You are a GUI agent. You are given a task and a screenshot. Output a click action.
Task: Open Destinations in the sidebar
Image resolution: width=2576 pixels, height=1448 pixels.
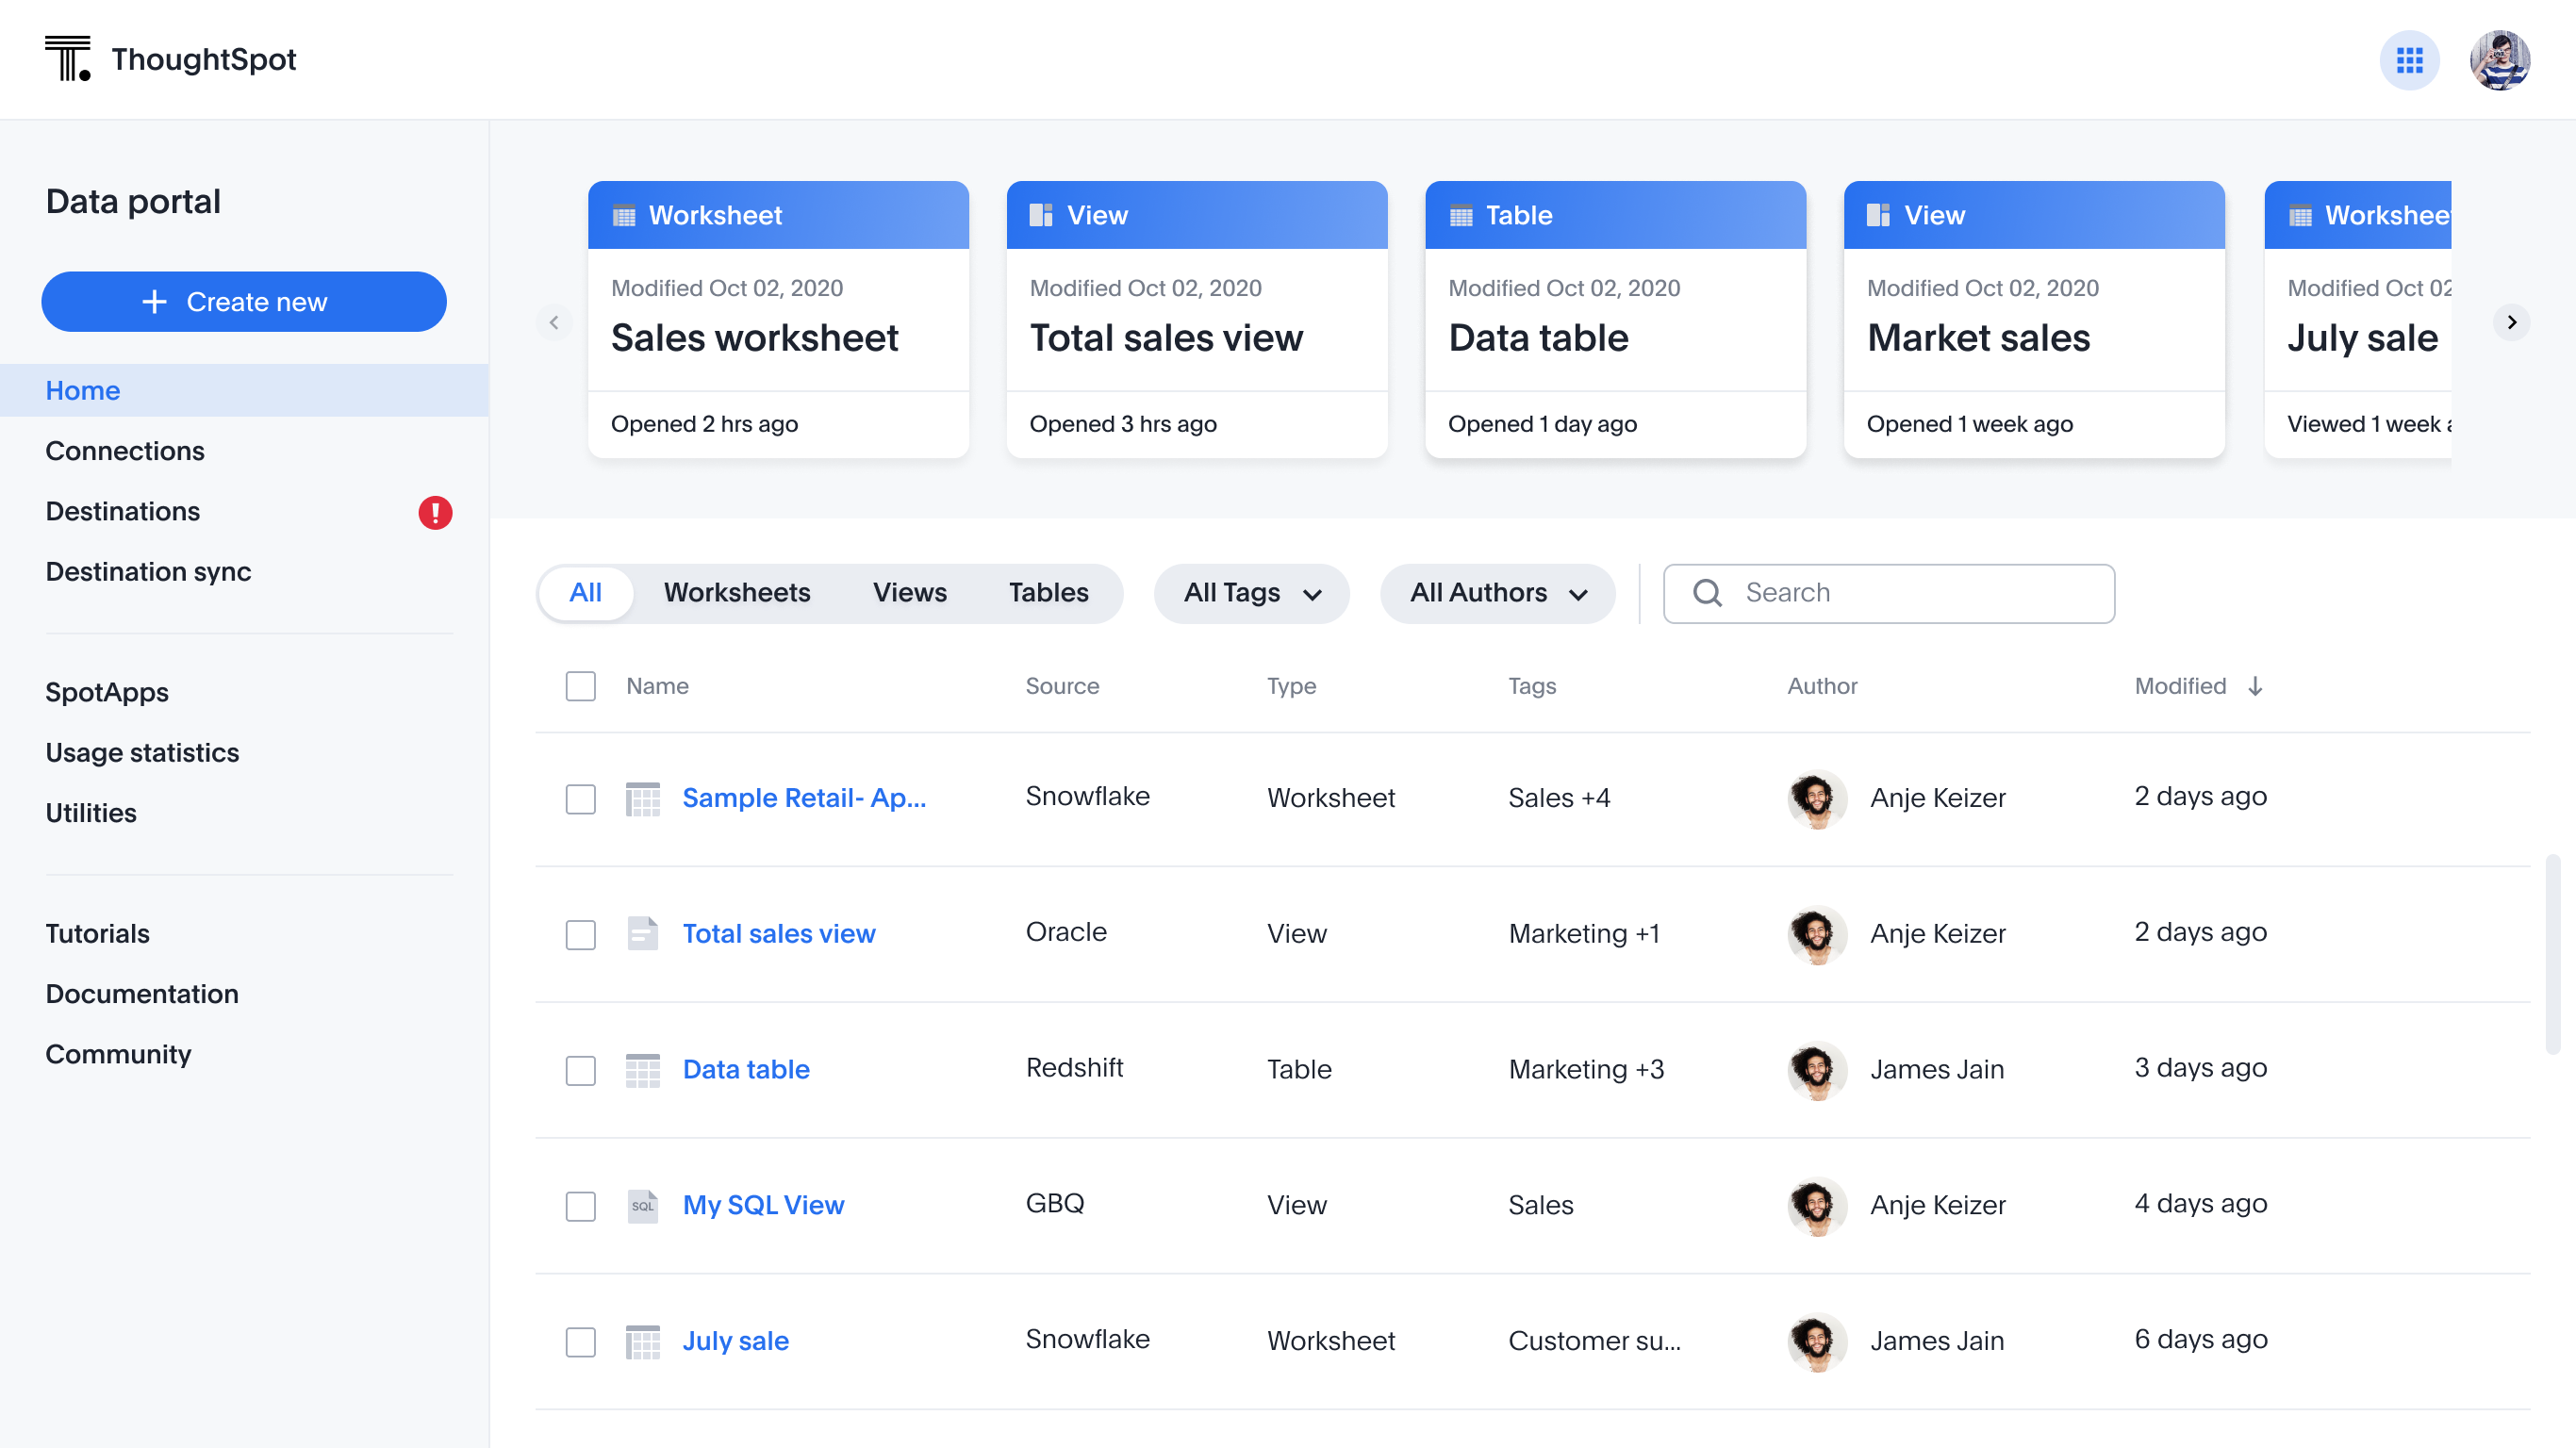tap(123, 511)
